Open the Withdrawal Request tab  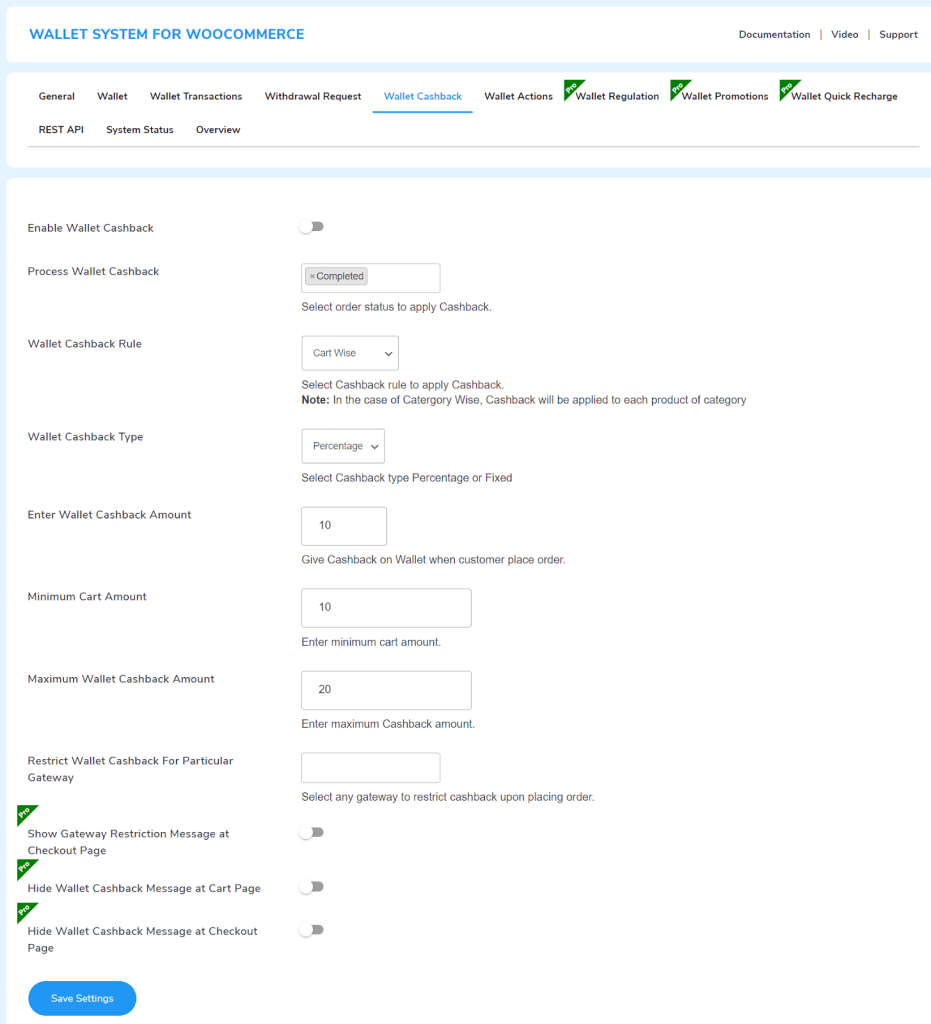[313, 96]
